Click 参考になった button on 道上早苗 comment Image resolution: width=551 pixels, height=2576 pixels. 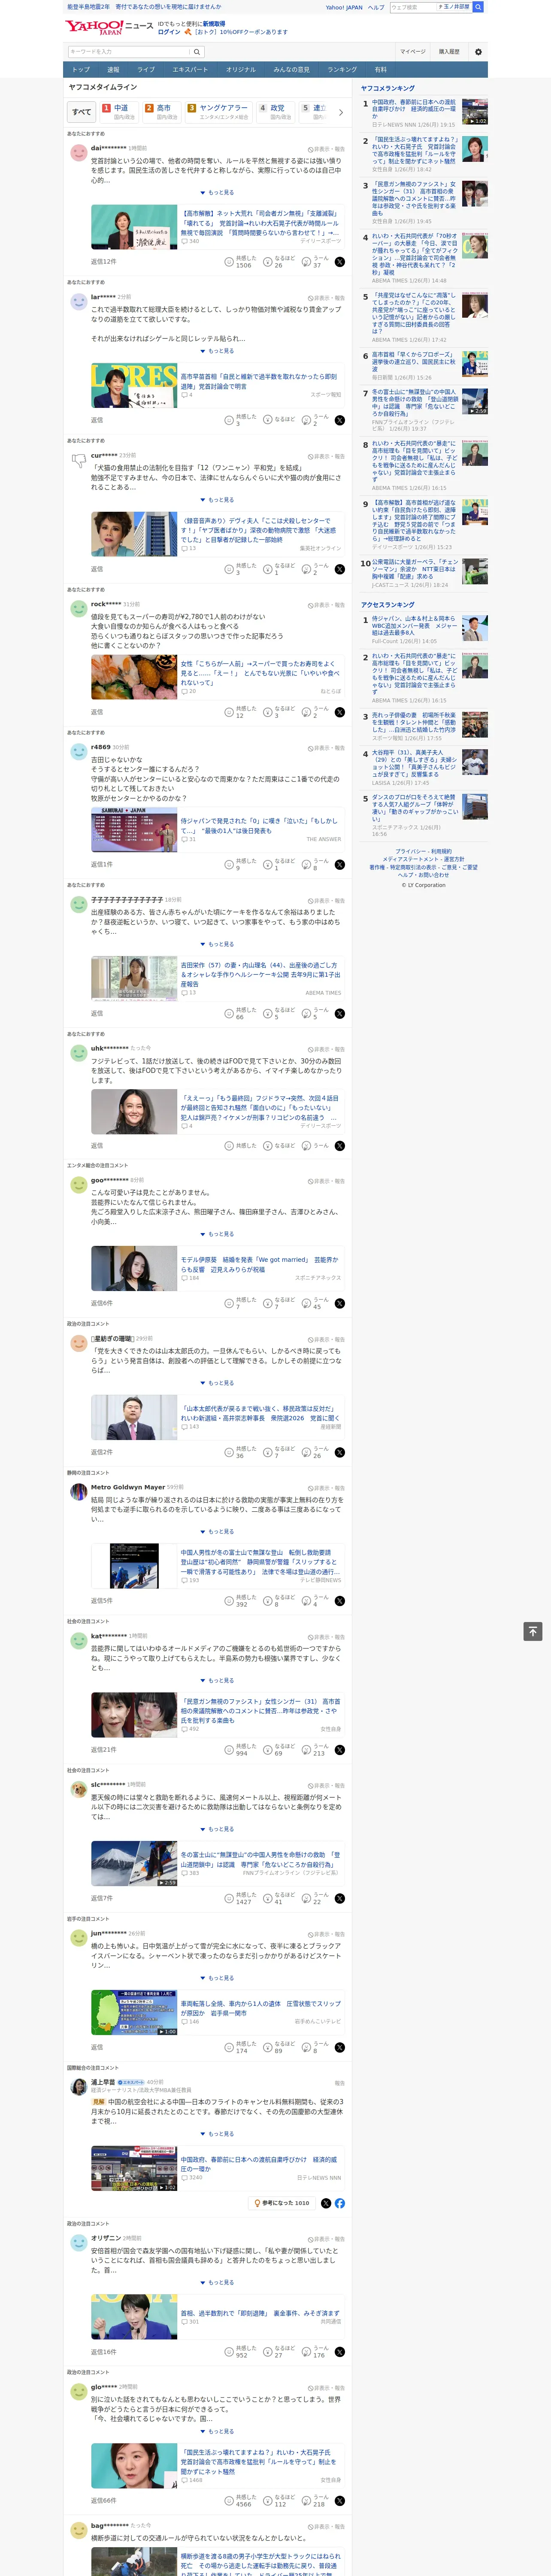coord(282,2203)
